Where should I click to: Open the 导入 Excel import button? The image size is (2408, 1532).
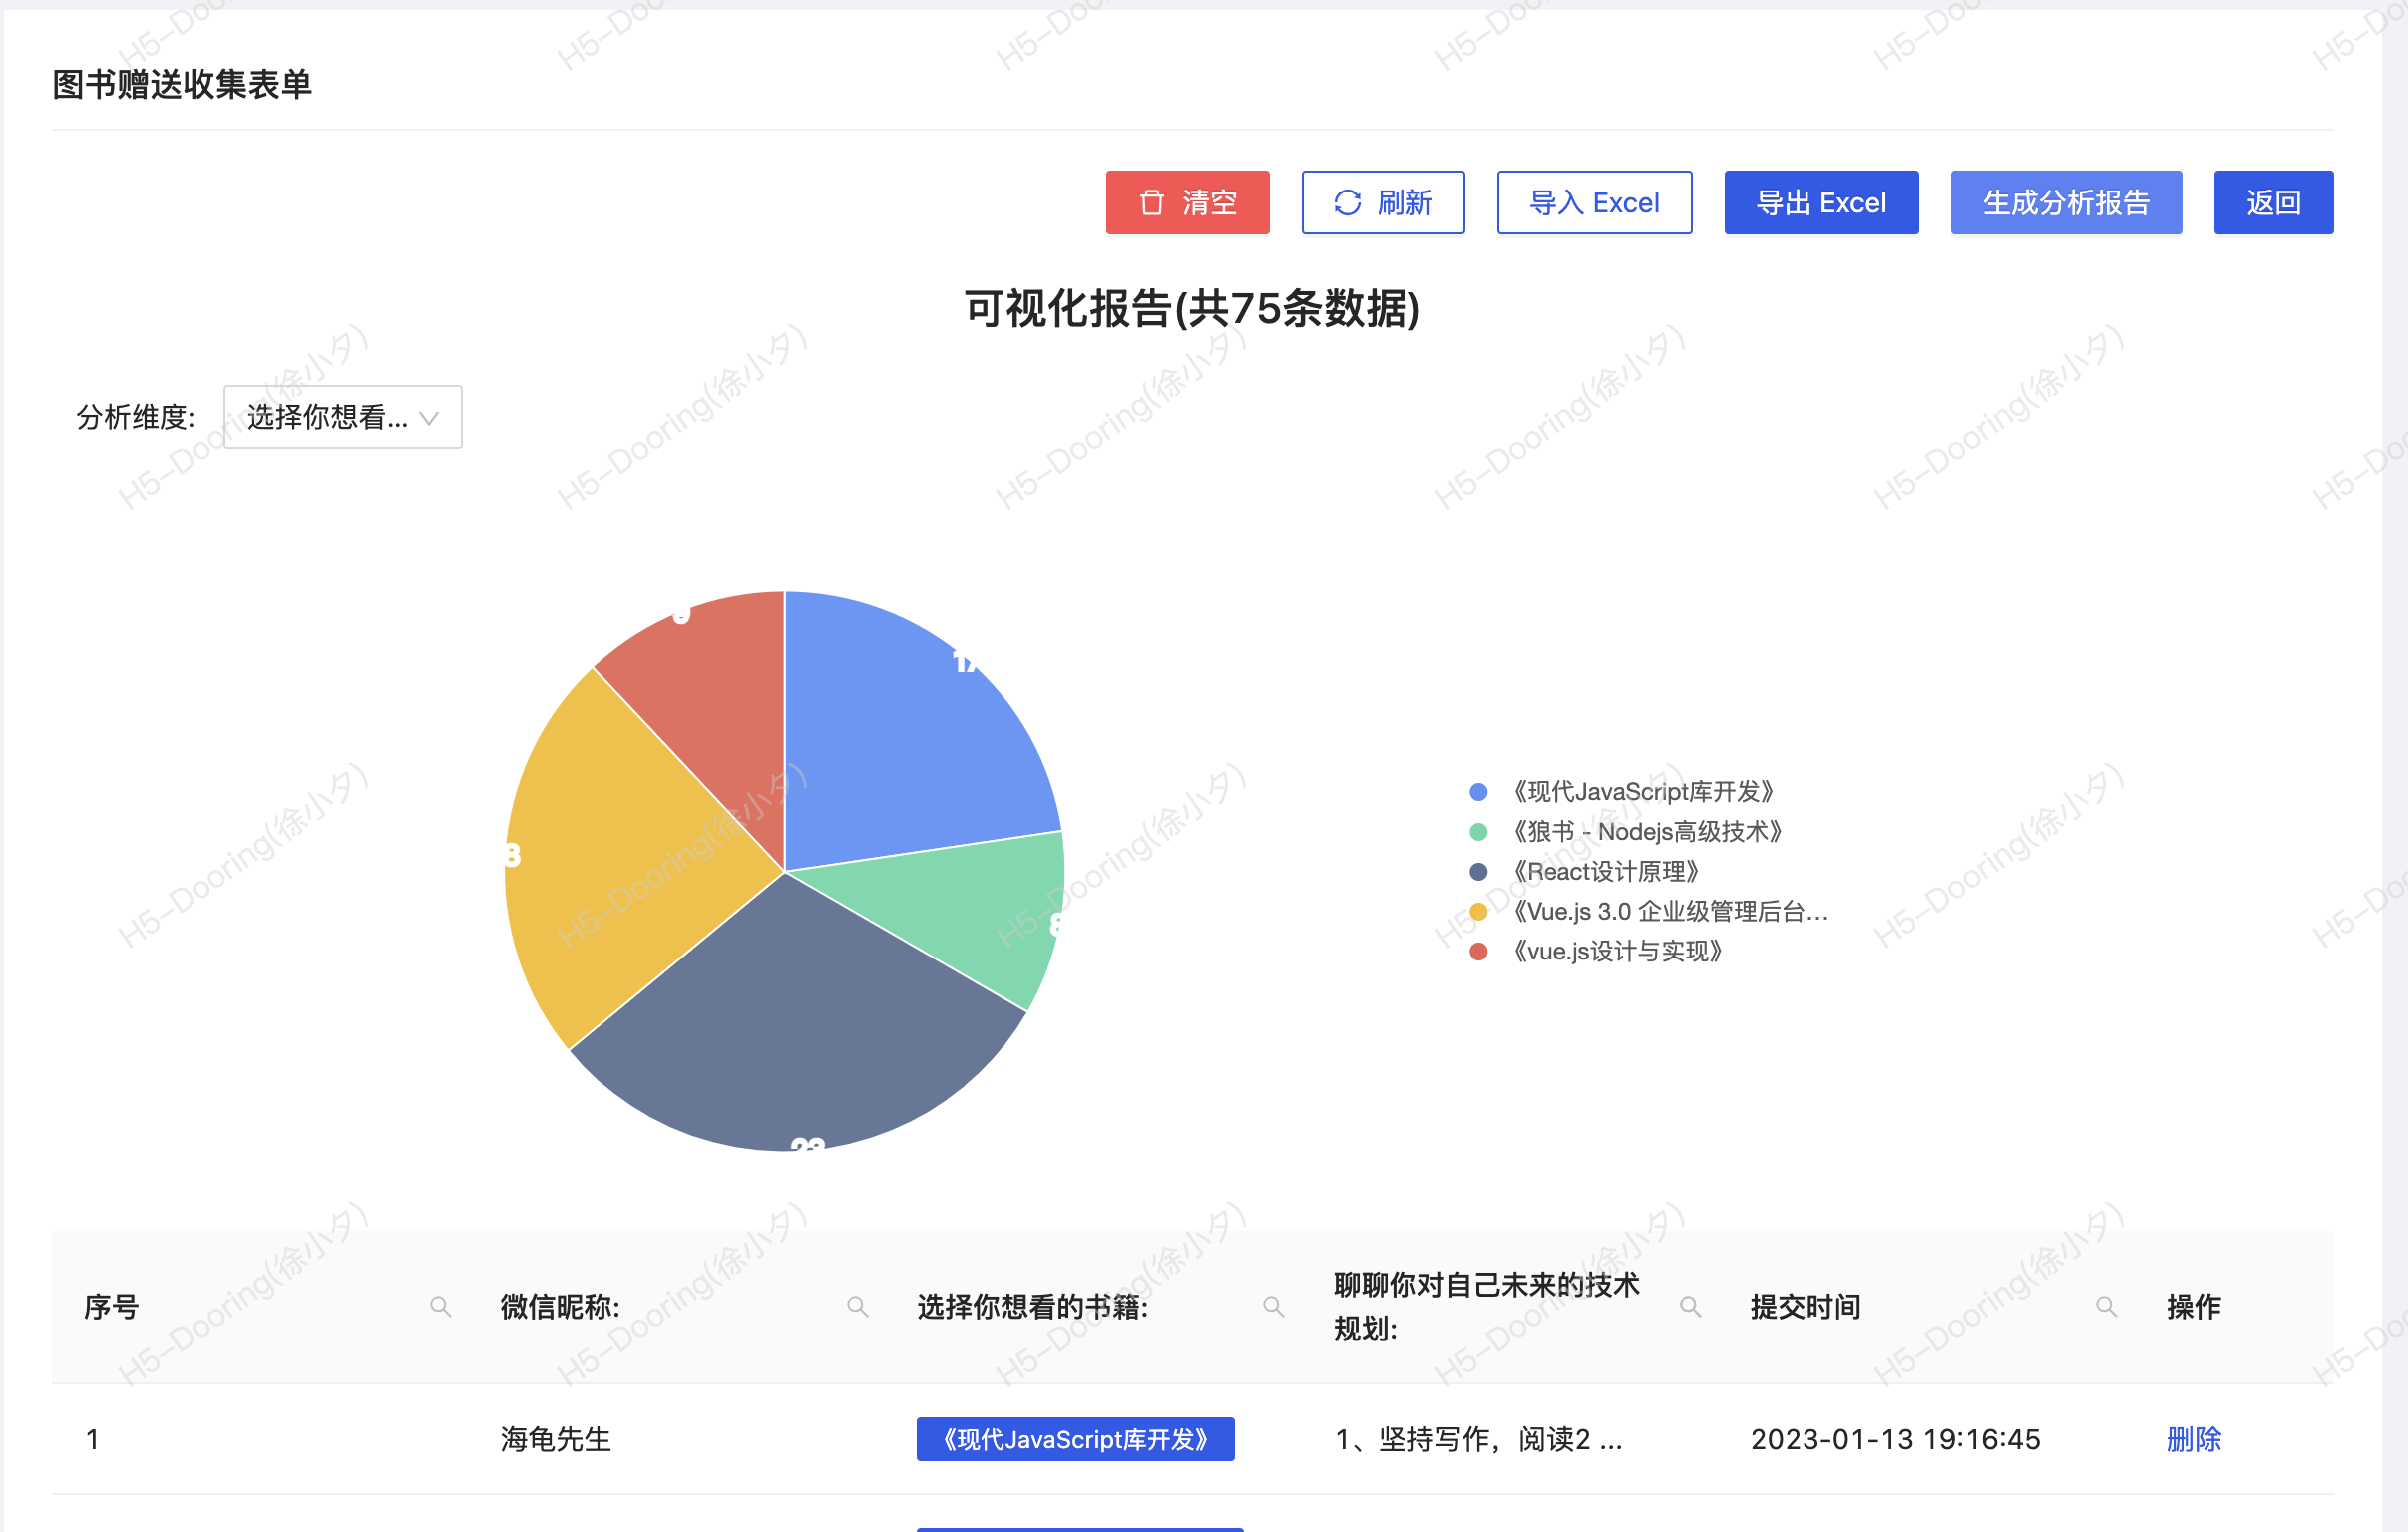[x=1594, y=203]
